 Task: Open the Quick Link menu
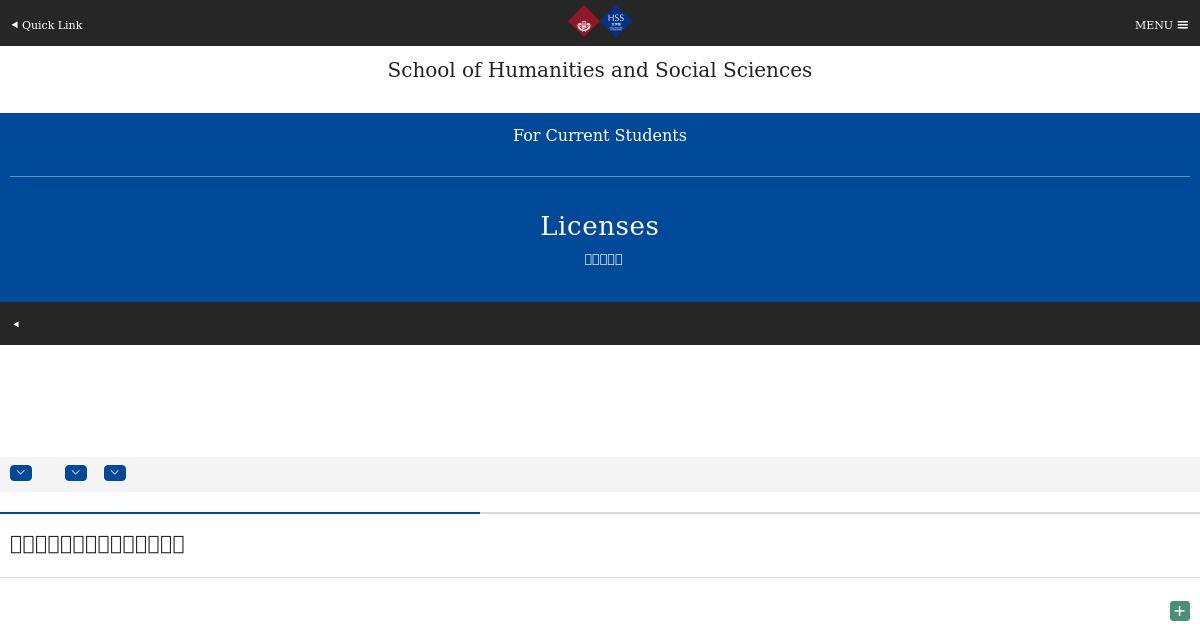(x=47, y=25)
